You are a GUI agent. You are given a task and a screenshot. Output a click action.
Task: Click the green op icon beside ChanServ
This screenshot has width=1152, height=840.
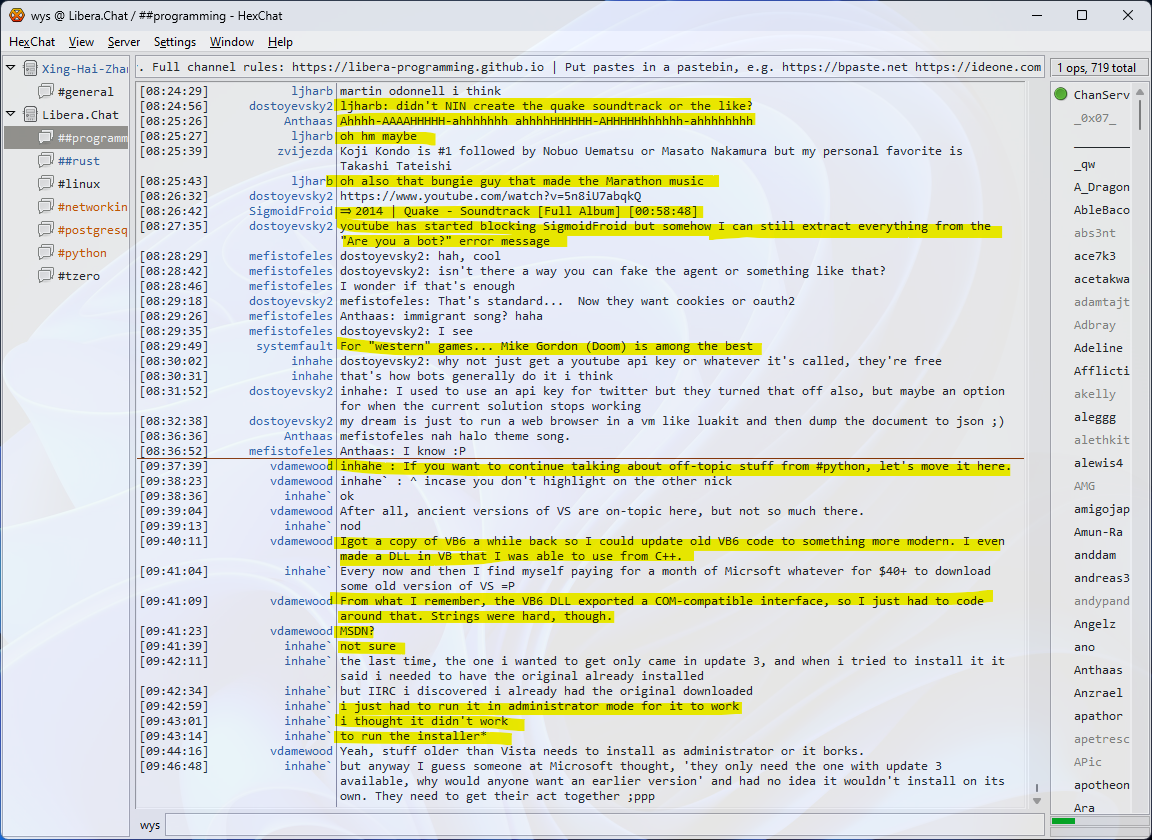click(1060, 95)
